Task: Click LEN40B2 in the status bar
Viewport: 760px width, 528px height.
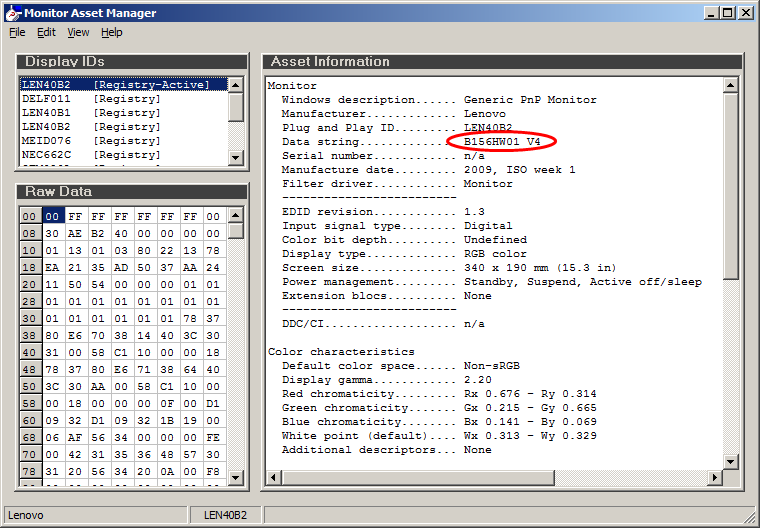Action: pos(225,515)
